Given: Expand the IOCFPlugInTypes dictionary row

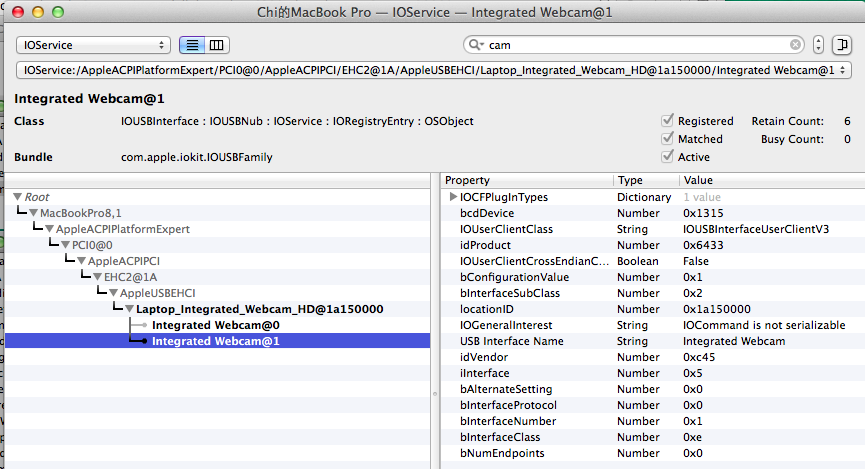Looking at the screenshot, I should (x=453, y=198).
